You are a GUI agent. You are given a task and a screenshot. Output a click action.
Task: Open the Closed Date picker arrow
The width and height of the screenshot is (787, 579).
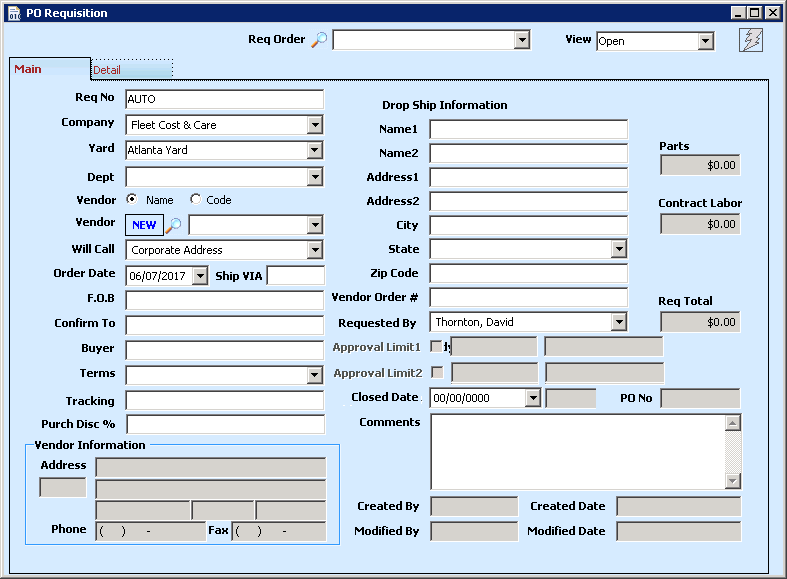(x=533, y=398)
